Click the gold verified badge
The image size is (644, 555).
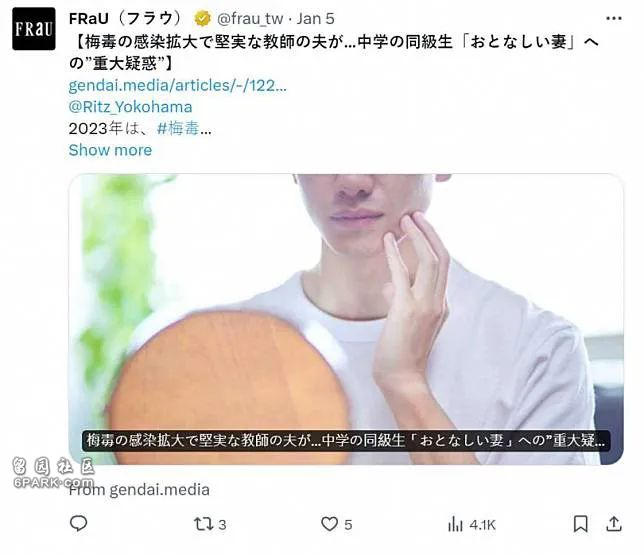coord(202,19)
